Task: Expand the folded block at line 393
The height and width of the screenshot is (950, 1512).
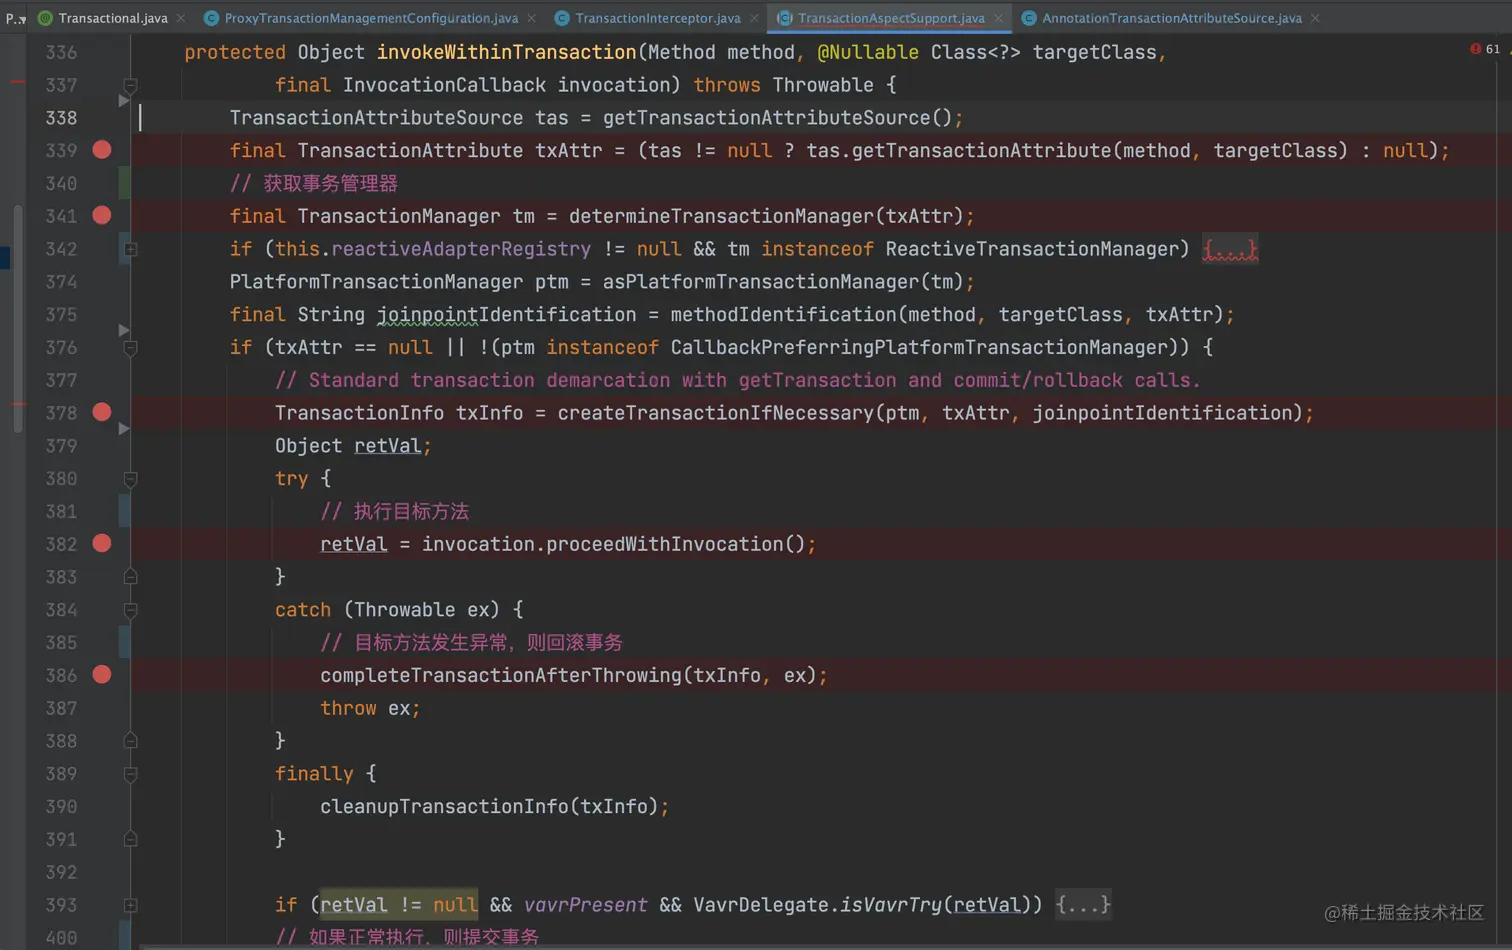Action: pos(130,905)
